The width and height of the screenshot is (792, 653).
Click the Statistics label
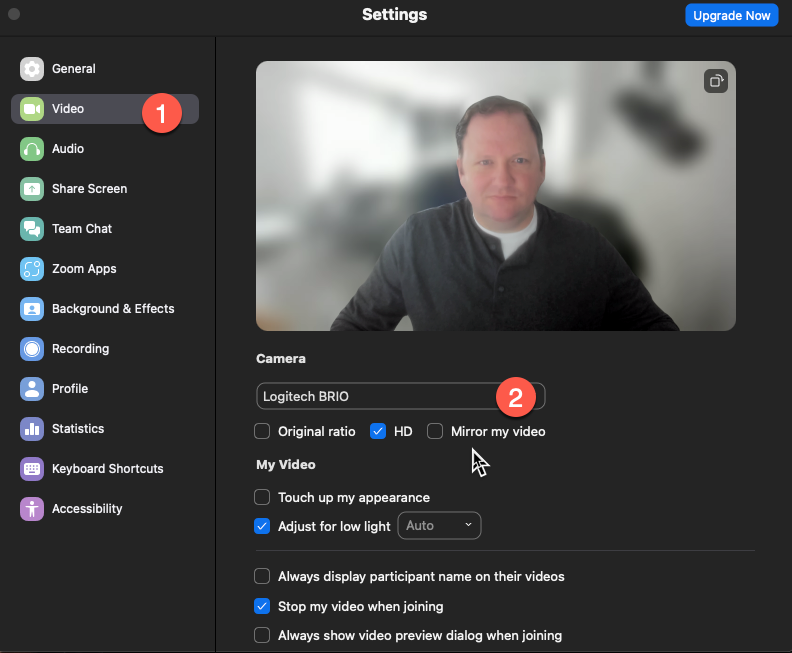[x=78, y=429]
